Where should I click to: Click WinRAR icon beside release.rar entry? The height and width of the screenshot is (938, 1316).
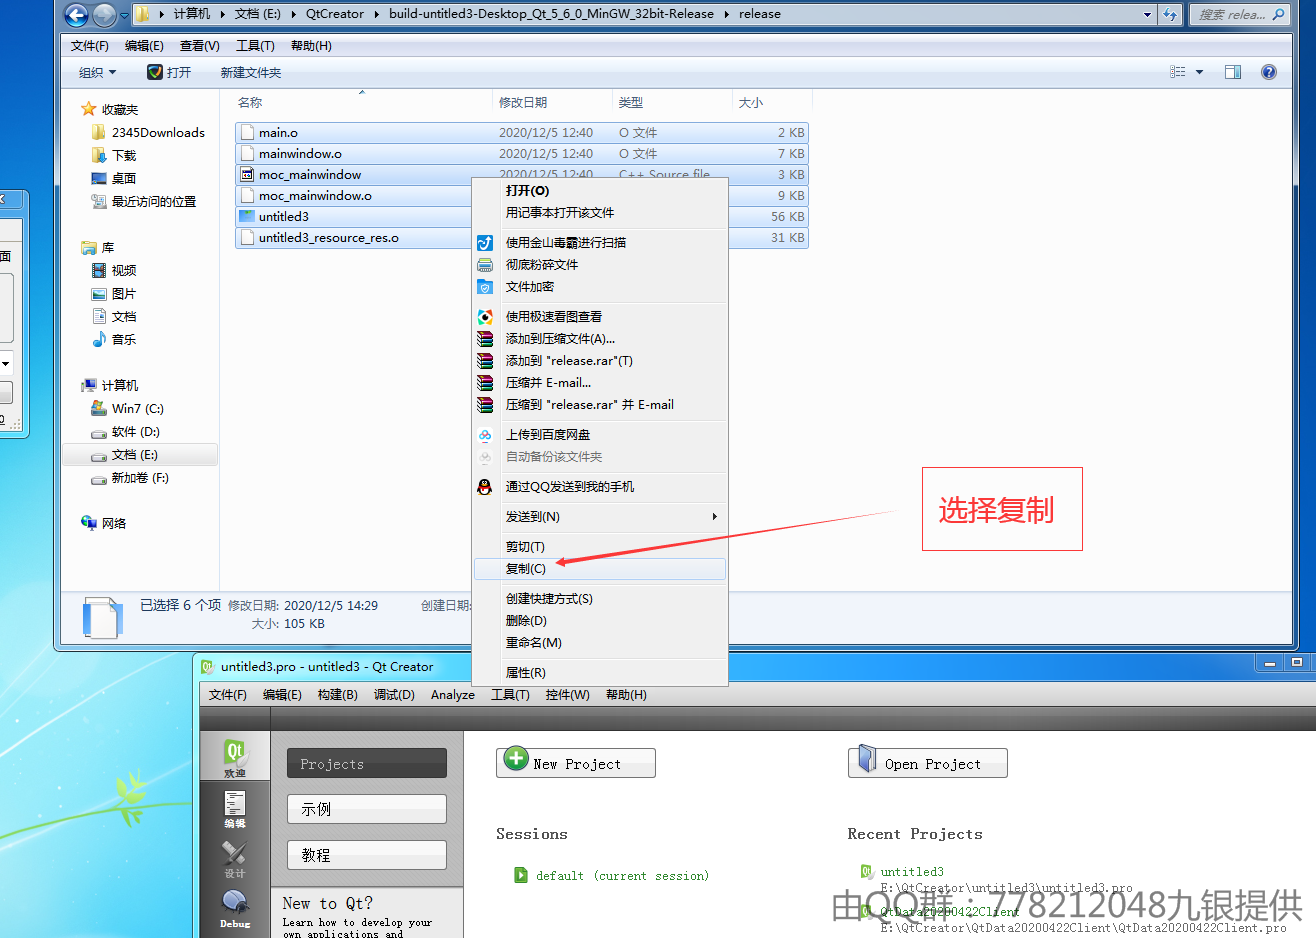[485, 361]
